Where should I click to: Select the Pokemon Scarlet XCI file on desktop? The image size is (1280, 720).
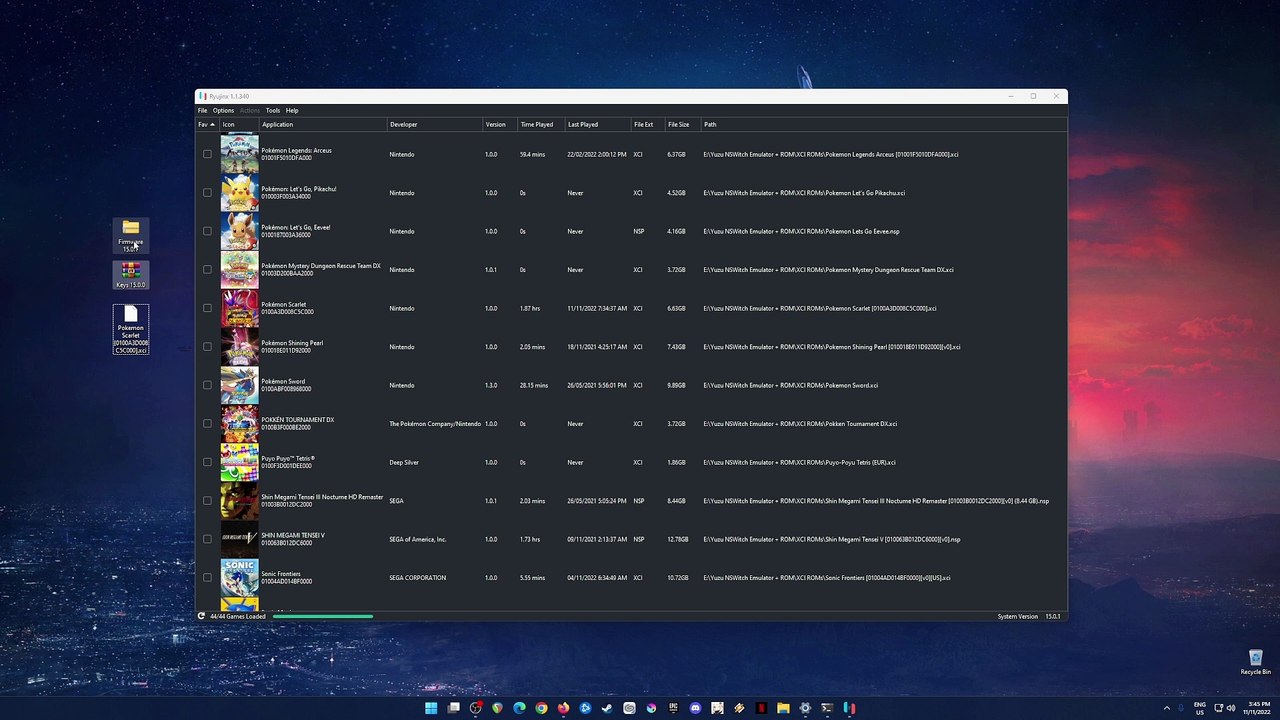click(x=131, y=330)
